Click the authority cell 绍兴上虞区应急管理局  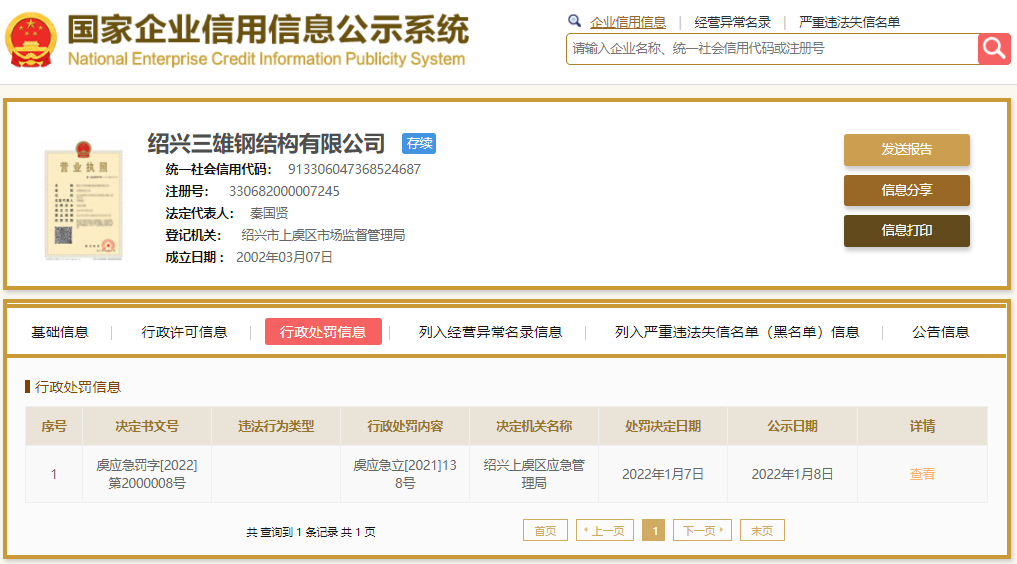point(534,474)
